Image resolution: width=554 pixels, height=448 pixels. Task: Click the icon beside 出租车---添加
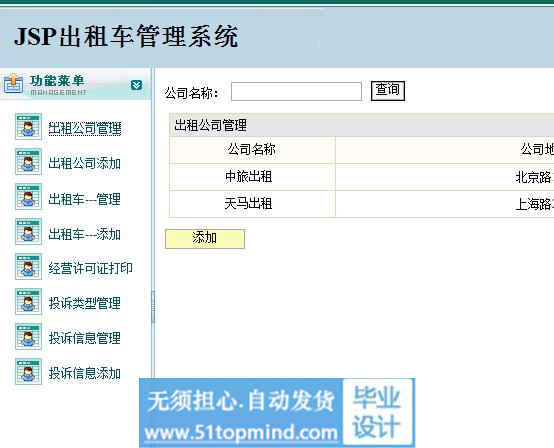(28, 232)
